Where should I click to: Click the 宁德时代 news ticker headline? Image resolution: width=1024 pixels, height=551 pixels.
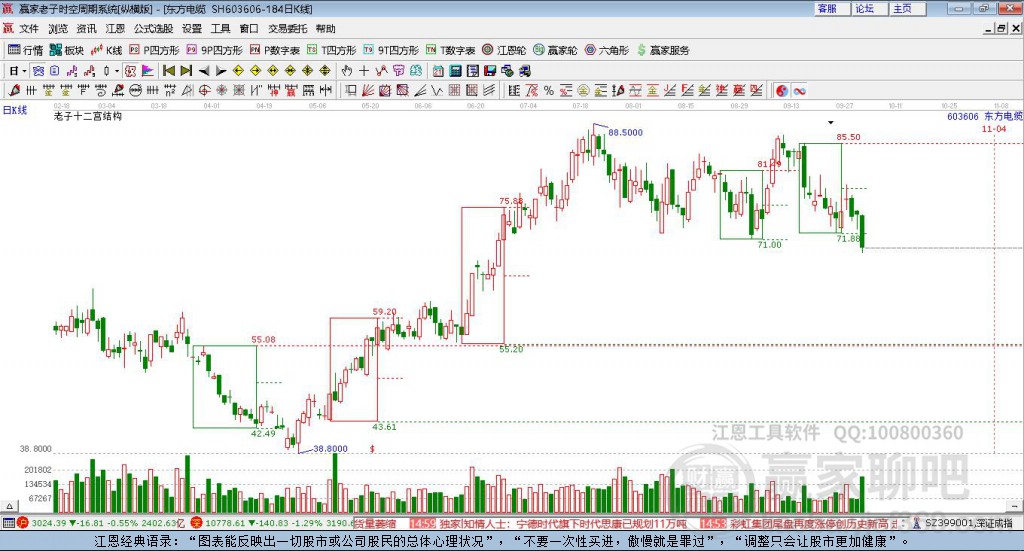[x=561, y=524]
